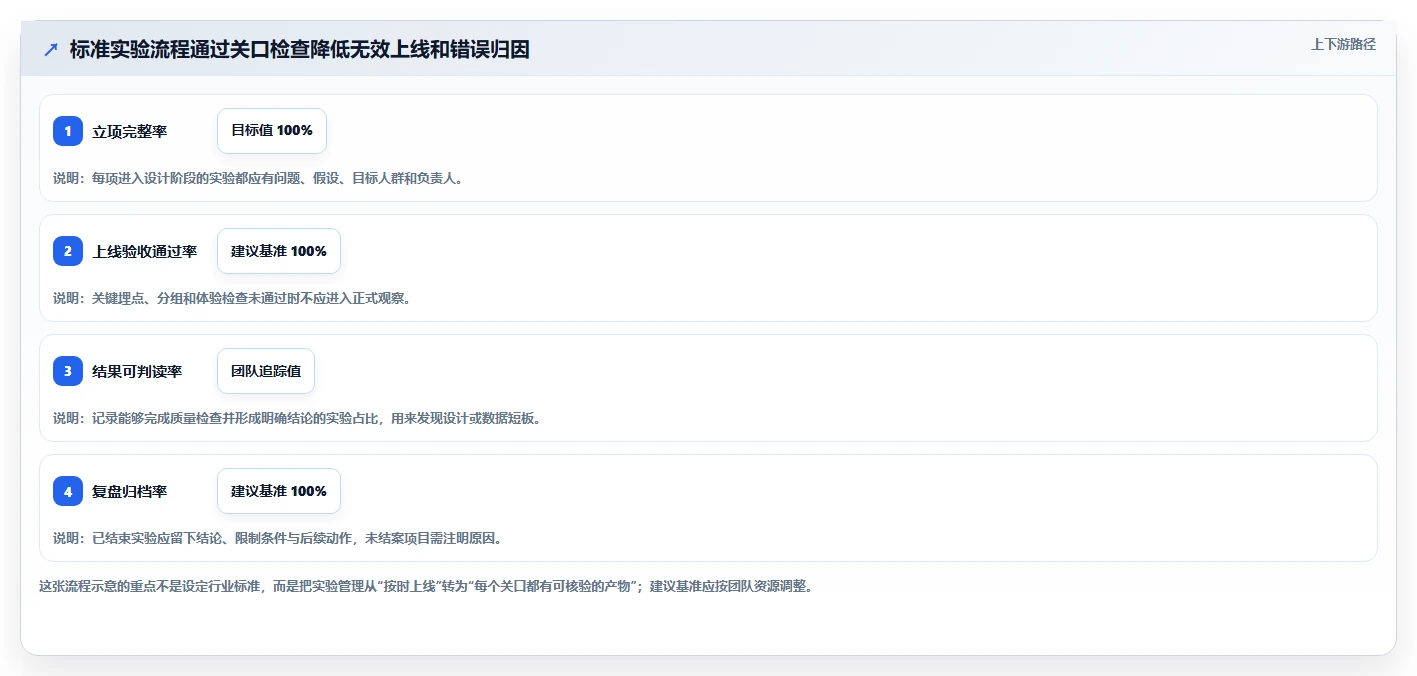Click 建议基准 100% pill in 复盘归档率 row
The image size is (1417, 676).
279,491
